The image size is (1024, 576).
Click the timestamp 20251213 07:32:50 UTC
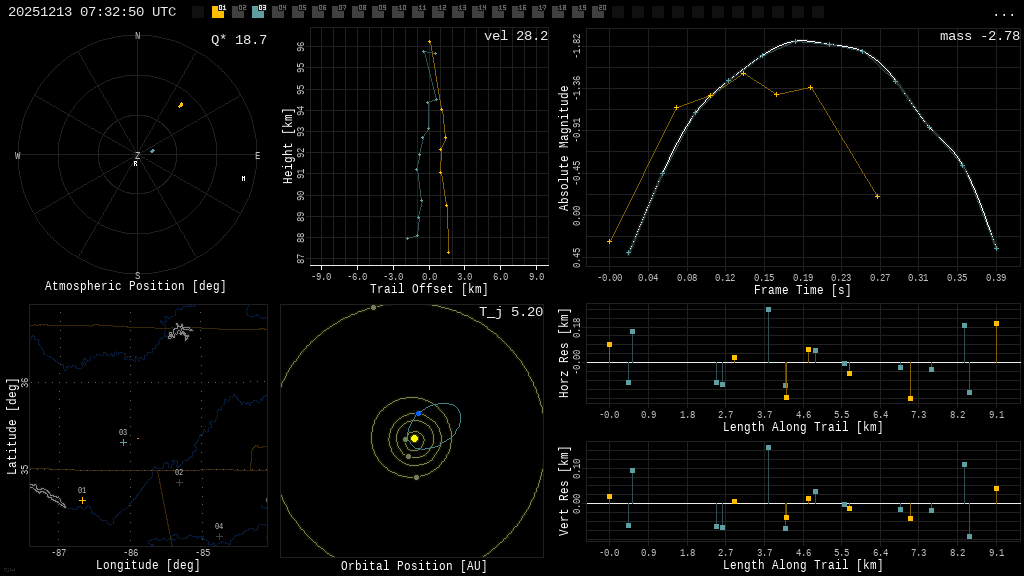pos(92,12)
